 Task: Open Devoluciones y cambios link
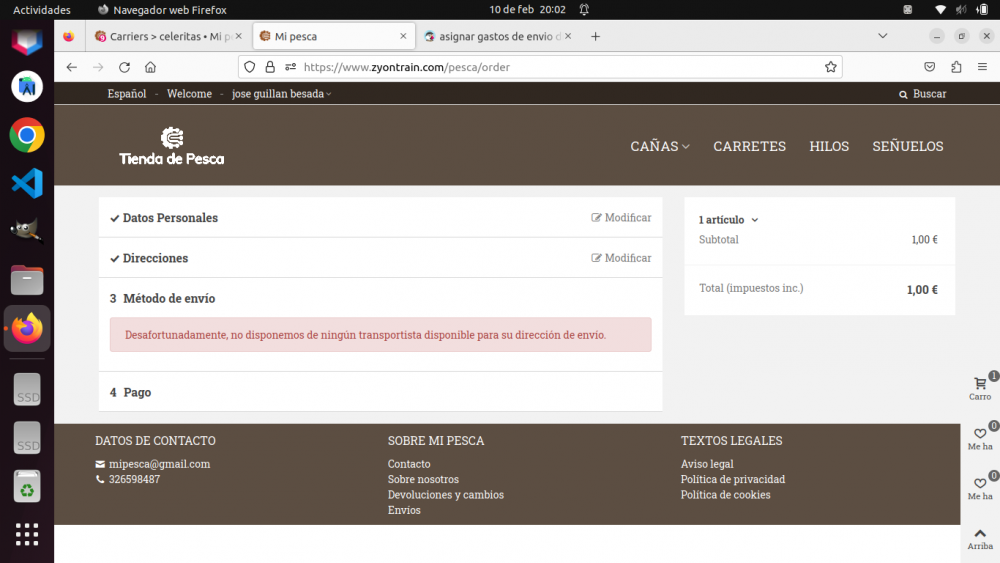tap(446, 495)
